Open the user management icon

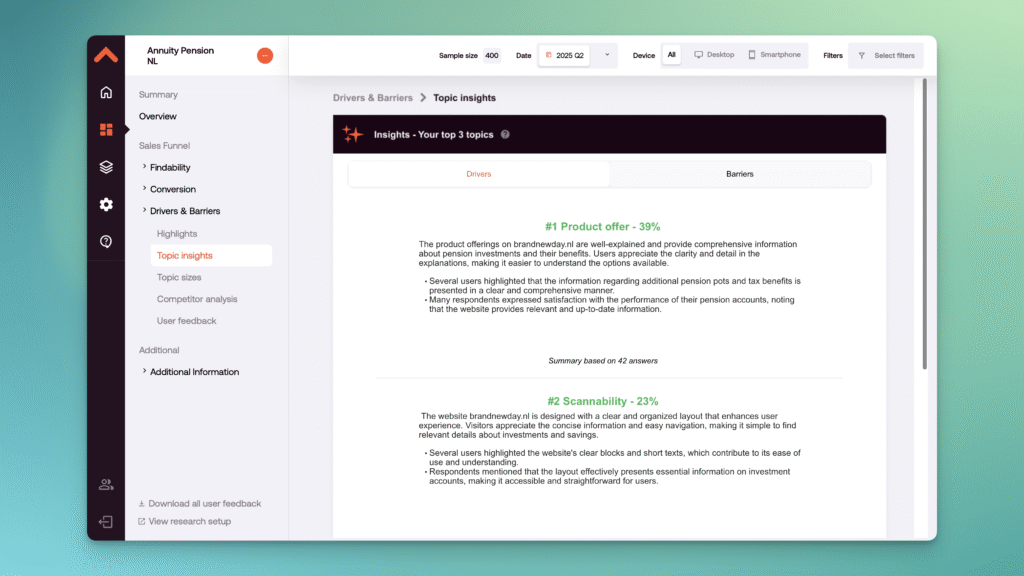(x=106, y=485)
